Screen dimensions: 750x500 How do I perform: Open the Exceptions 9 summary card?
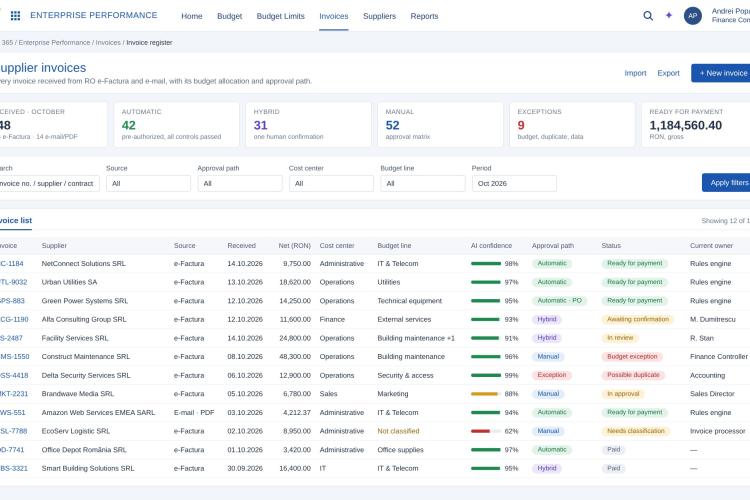(572, 124)
